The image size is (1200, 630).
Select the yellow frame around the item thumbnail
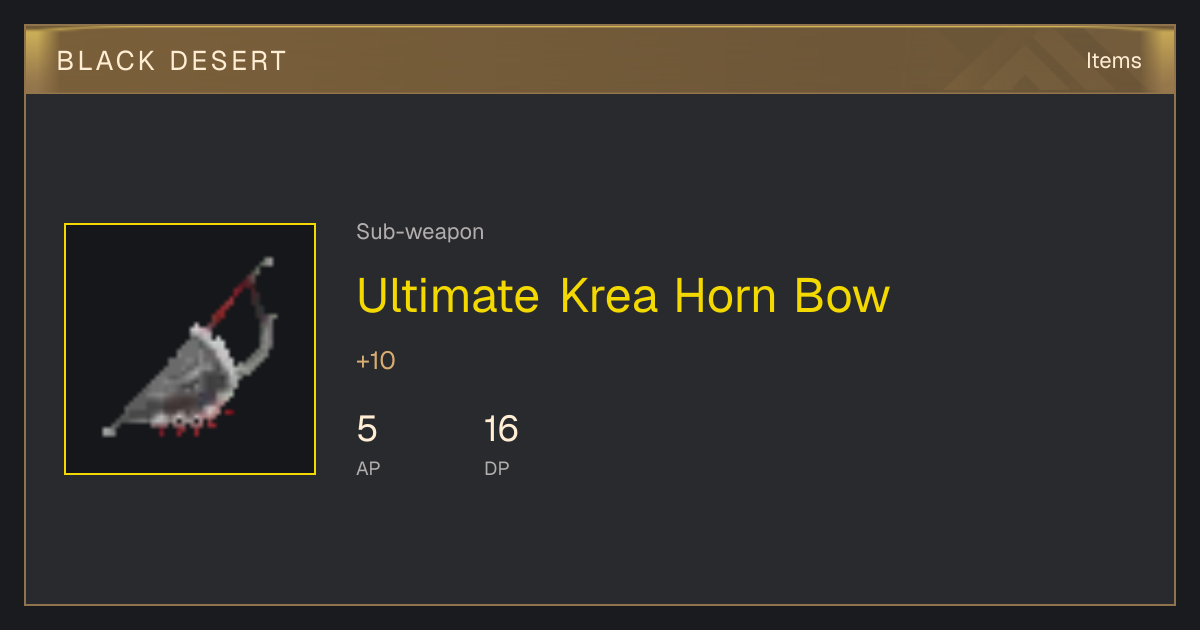tap(190, 349)
